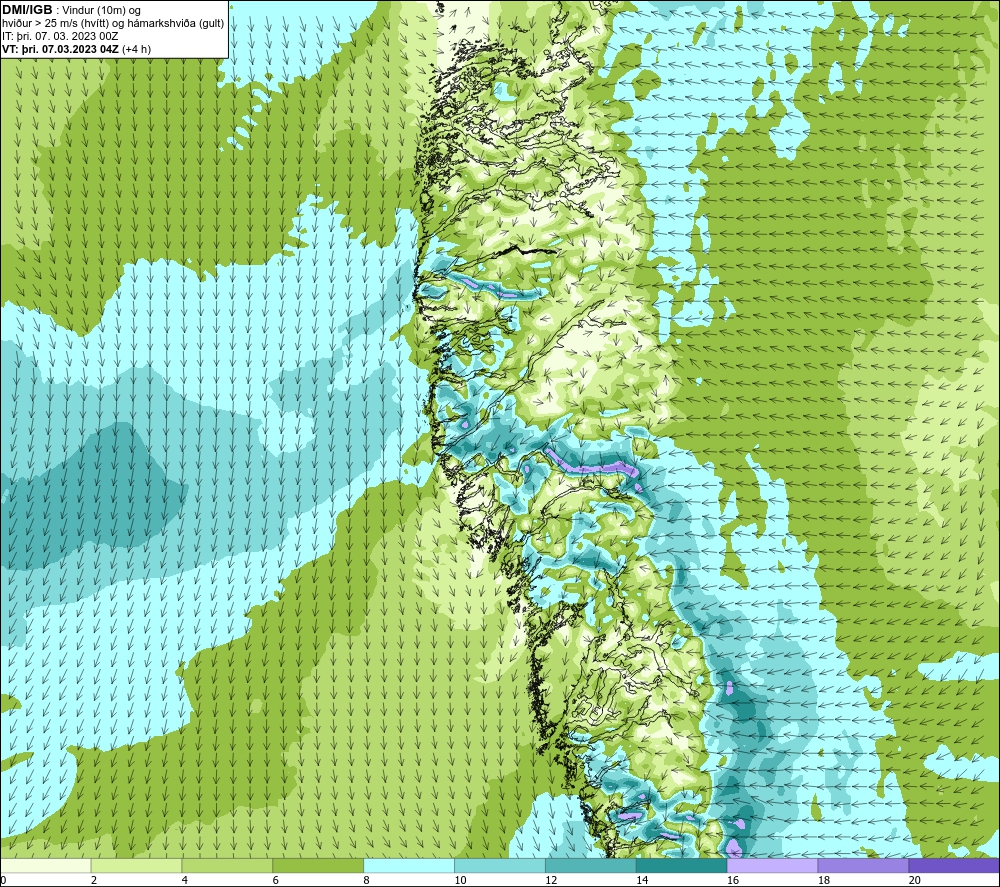Click the scale label '4'
Viewport: 1000px width, 887px height.
point(185,880)
